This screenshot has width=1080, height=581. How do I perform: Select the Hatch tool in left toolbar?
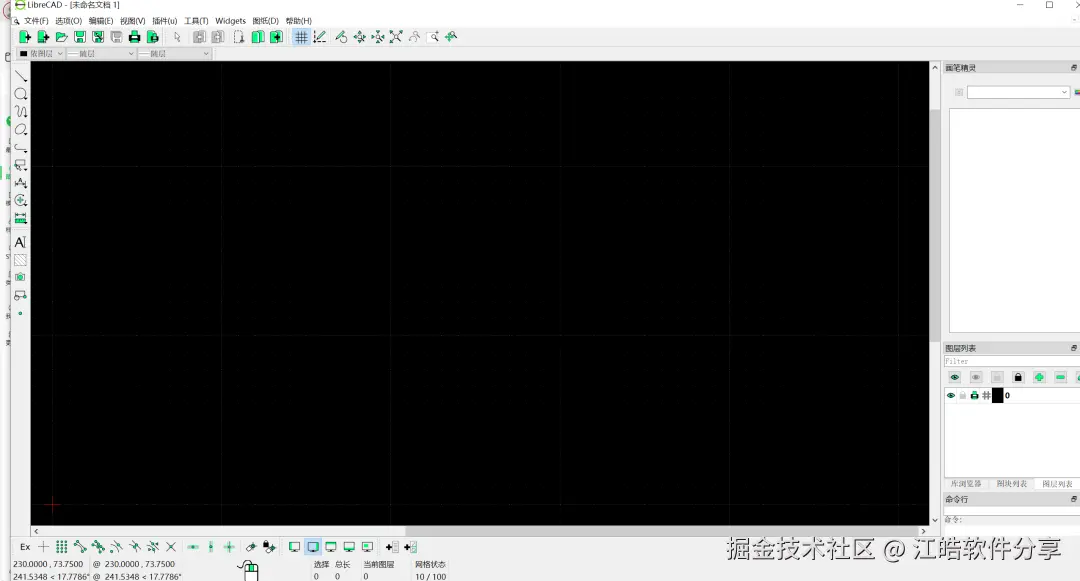(x=21, y=260)
